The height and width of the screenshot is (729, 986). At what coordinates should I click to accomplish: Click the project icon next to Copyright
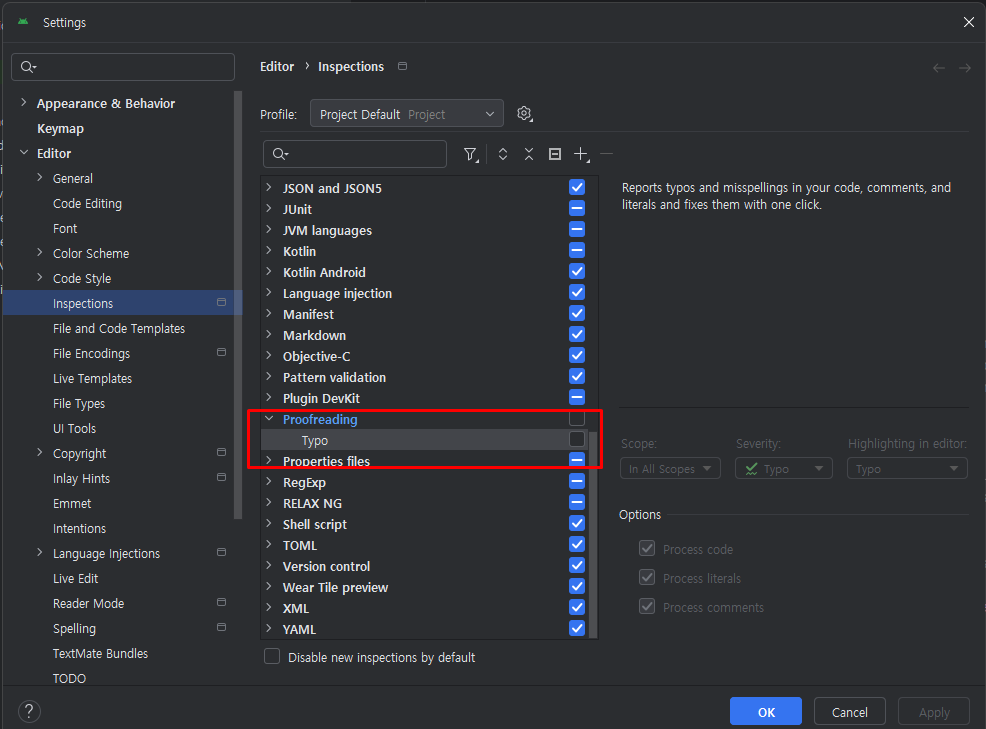[x=221, y=452]
